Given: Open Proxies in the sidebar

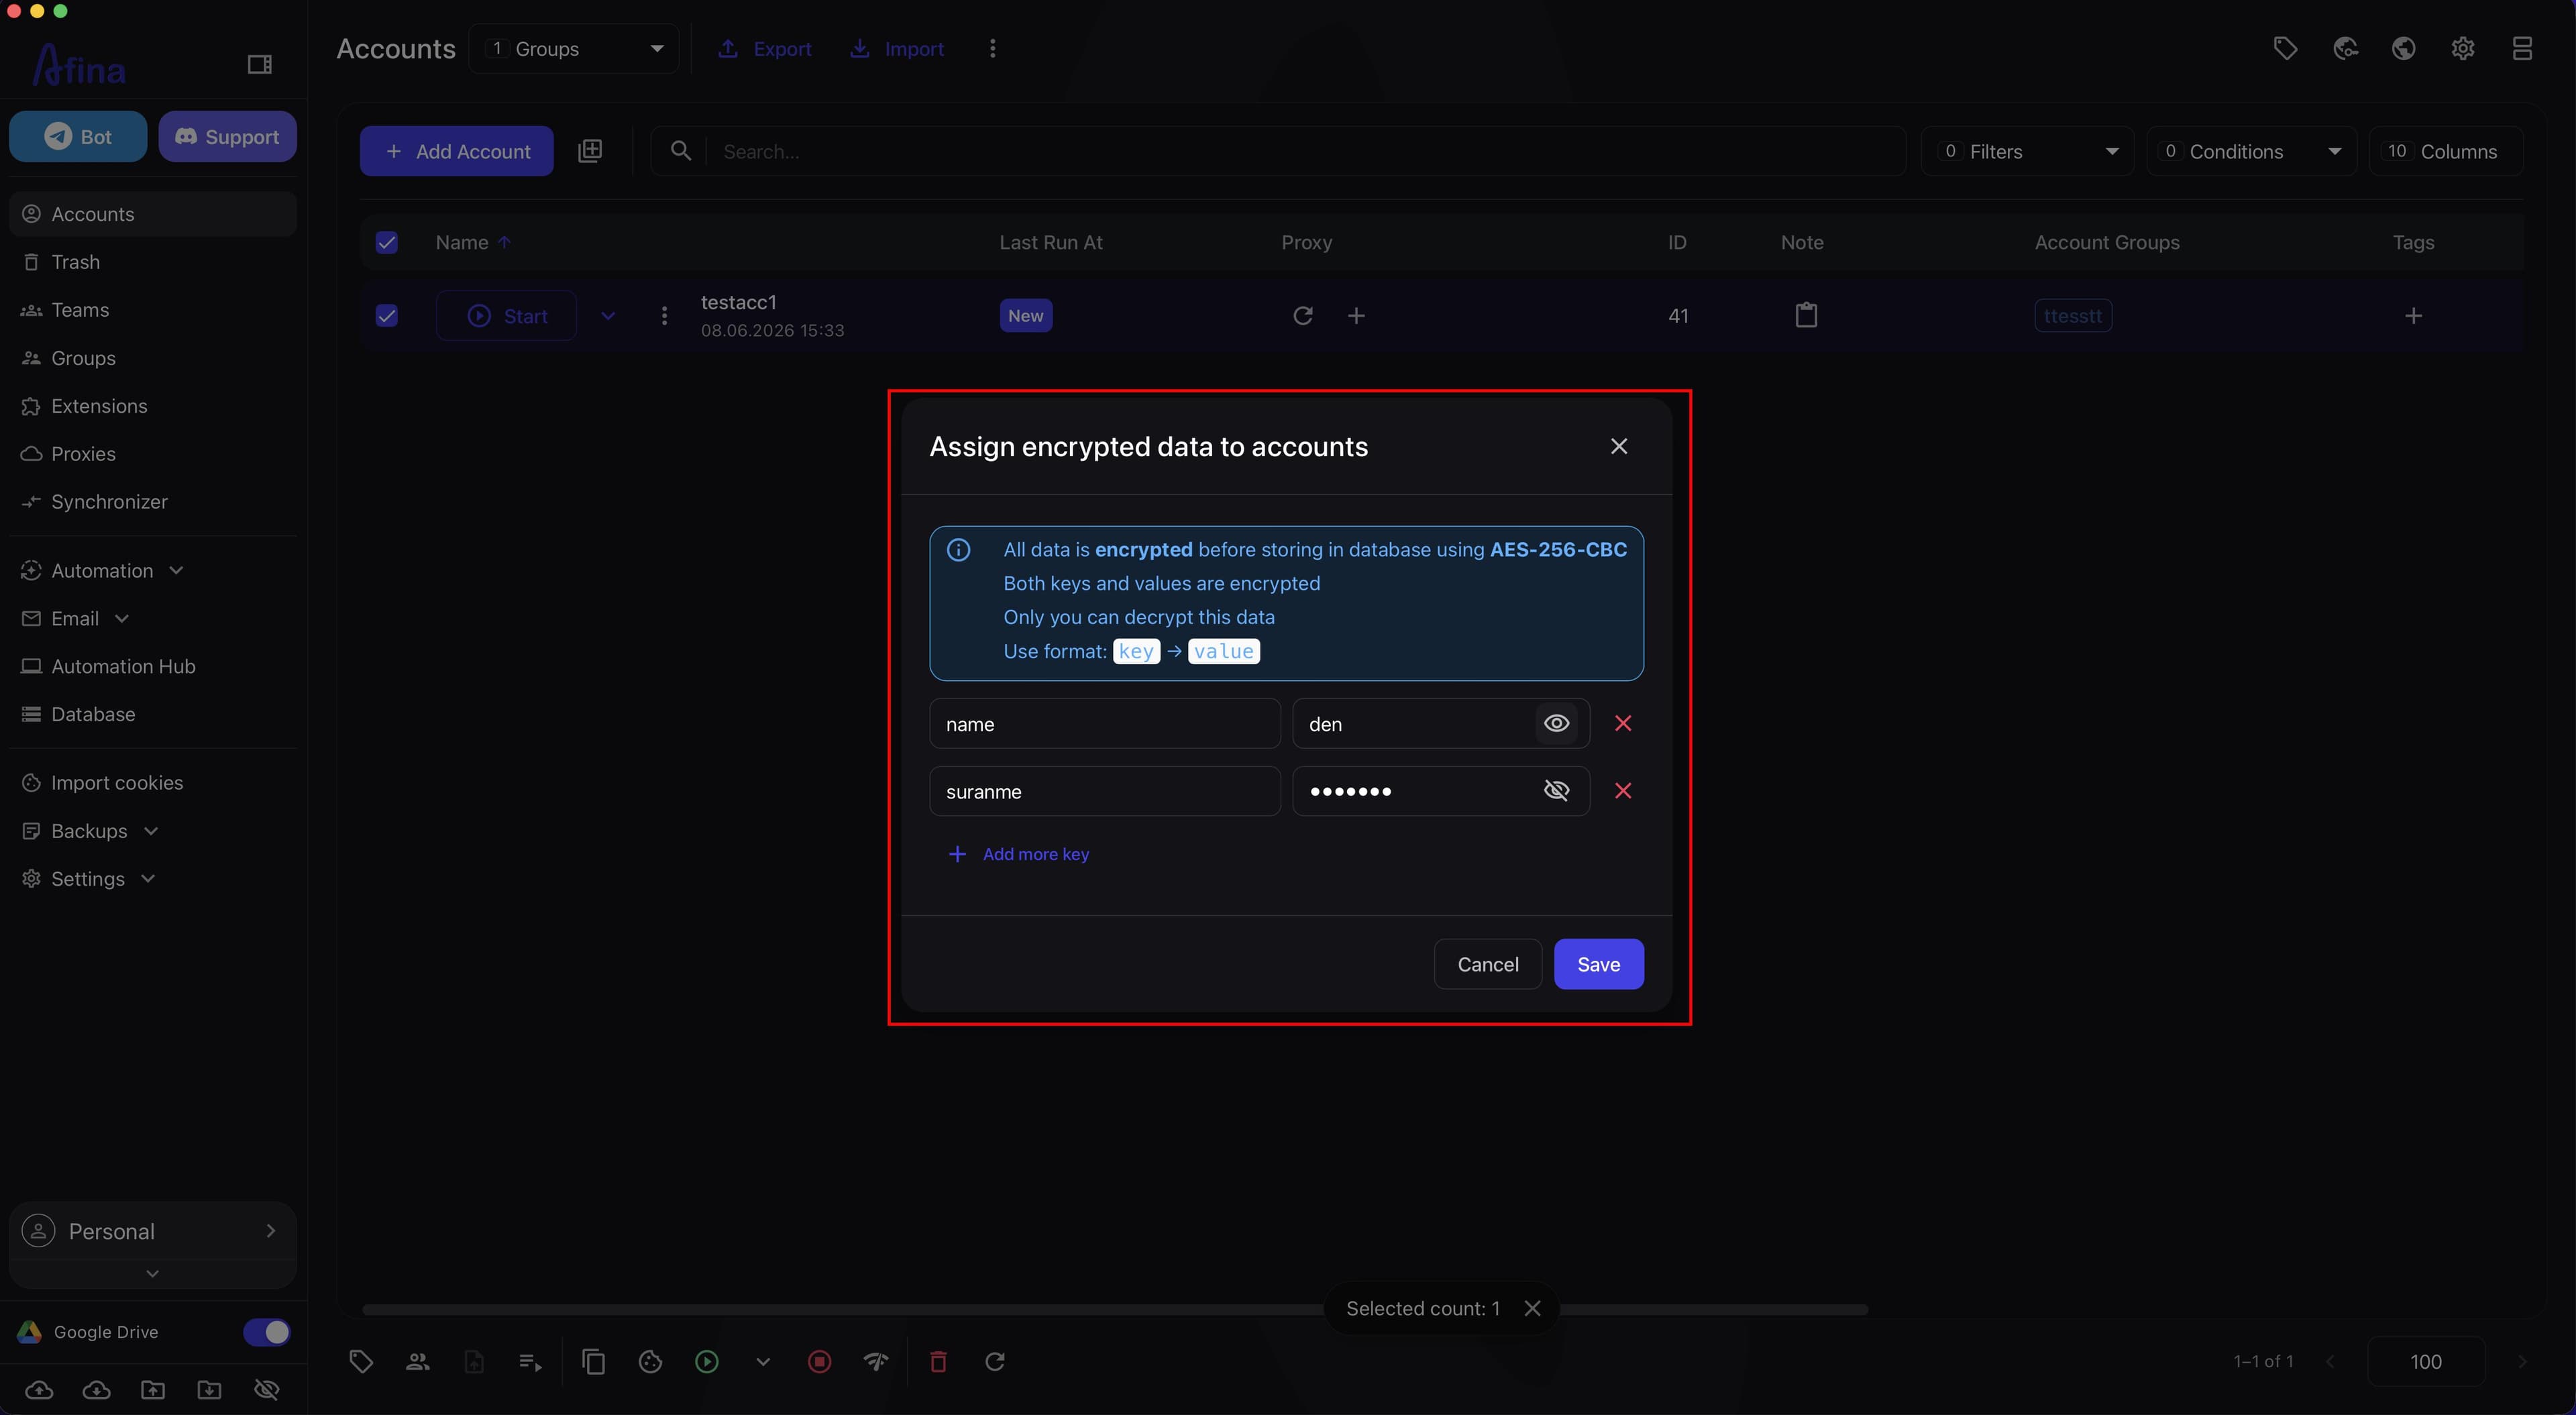Looking at the screenshot, I should pyautogui.click(x=152, y=454).
